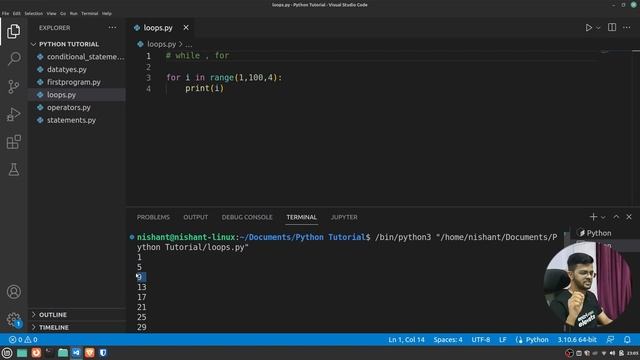Run the Python file with play button
This screenshot has width=640, height=360.
(588, 28)
